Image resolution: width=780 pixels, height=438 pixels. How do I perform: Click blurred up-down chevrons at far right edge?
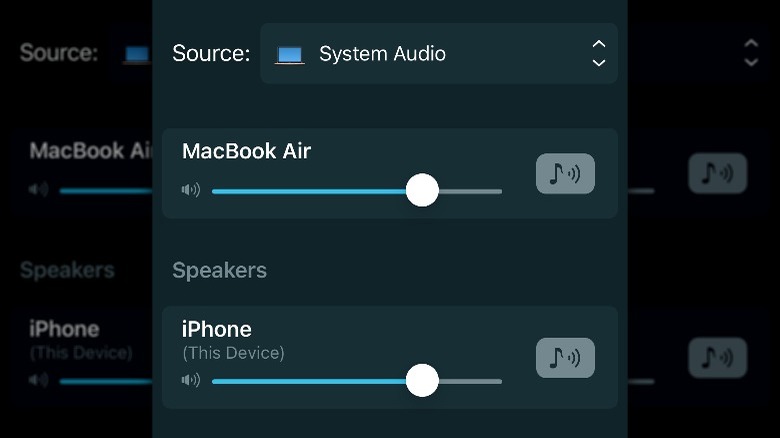(x=751, y=54)
